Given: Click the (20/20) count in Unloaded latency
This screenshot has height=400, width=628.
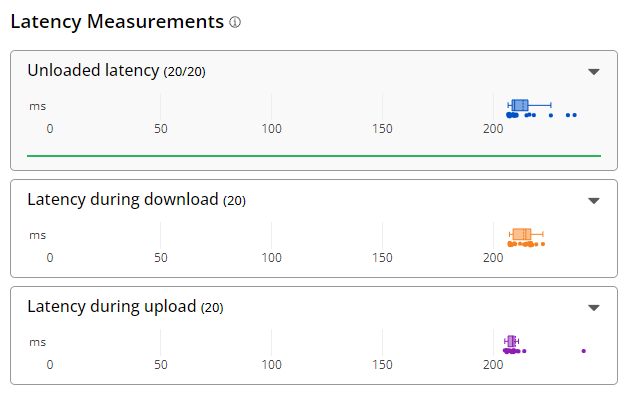Looking at the screenshot, I should [x=185, y=72].
